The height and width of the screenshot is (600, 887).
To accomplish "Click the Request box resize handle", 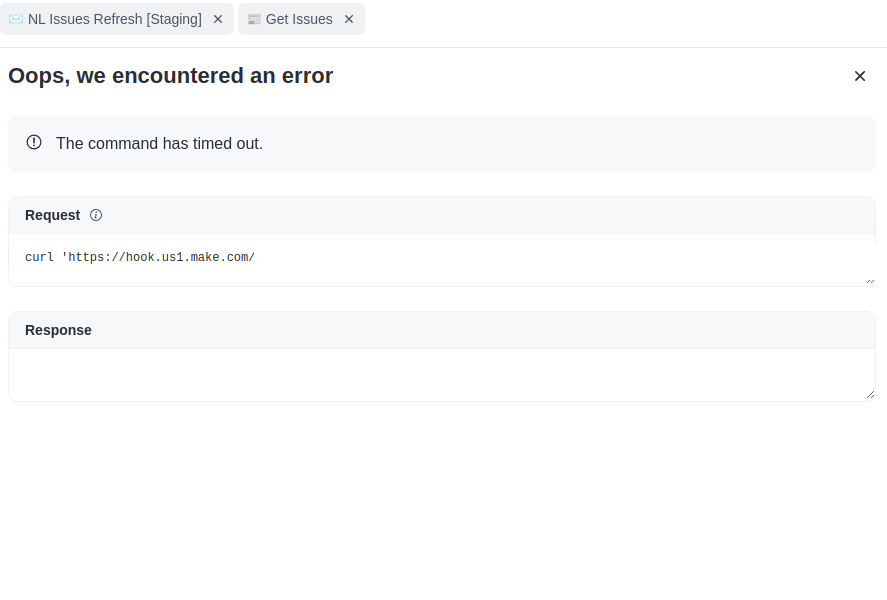I will (870, 281).
